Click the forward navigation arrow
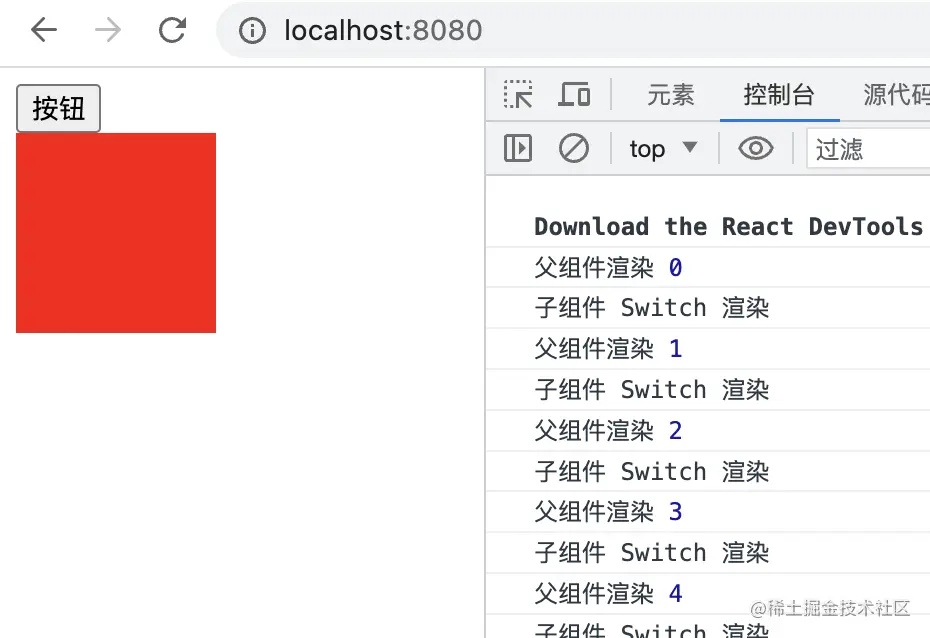The height and width of the screenshot is (638, 930). tap(107, 30)
